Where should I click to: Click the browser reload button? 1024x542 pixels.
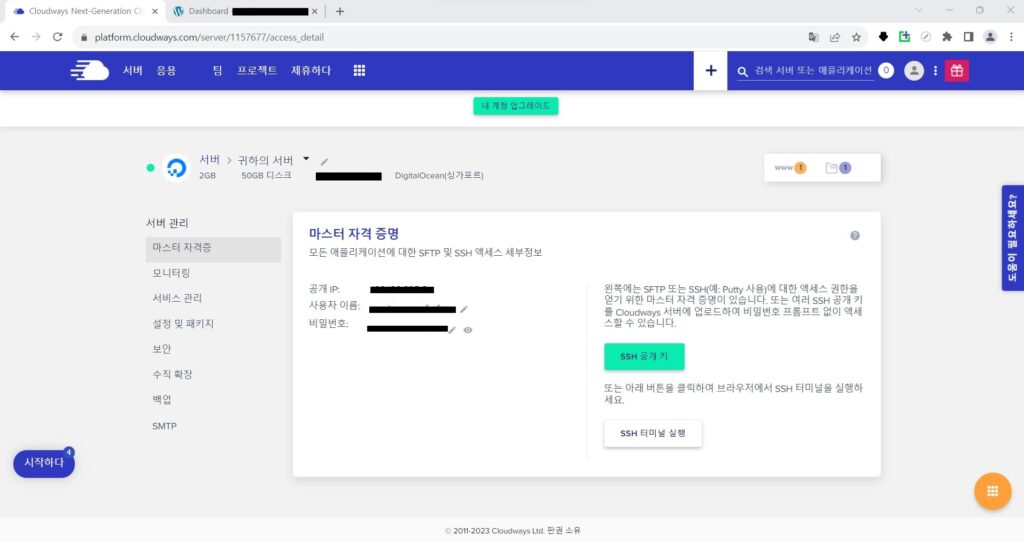click(57, 37)
